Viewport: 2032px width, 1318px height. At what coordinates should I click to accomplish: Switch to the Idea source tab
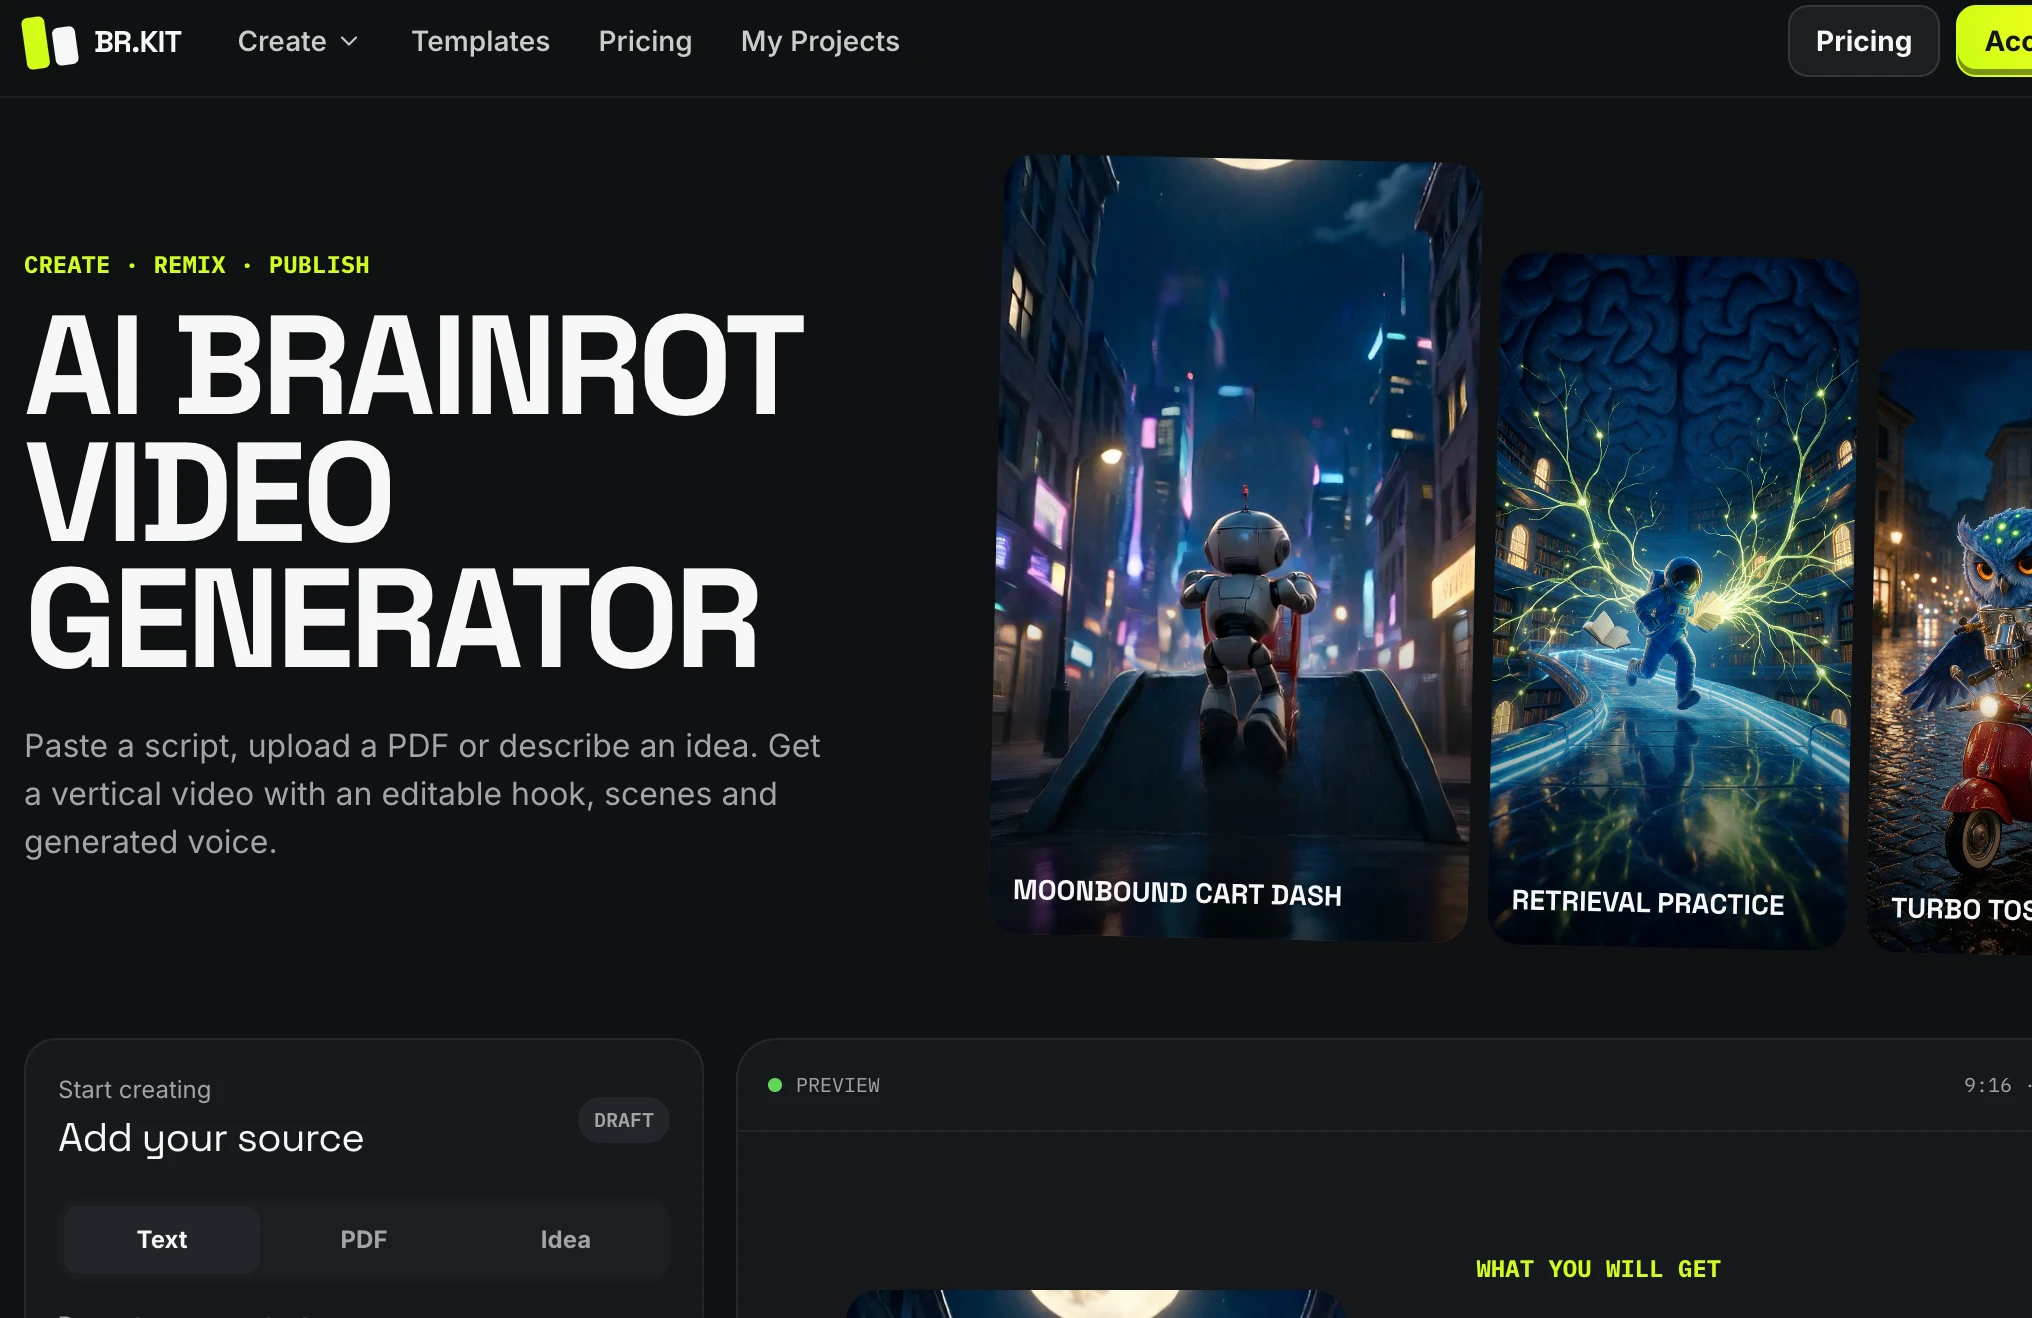coord(566,1239)
